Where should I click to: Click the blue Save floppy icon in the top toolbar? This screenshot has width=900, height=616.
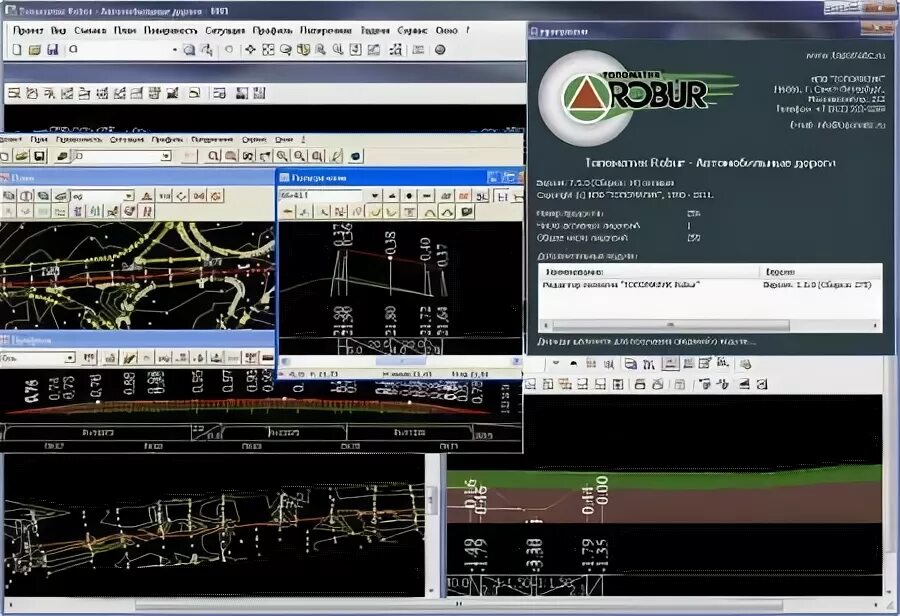pyautogui.click(x=53, y=50)
